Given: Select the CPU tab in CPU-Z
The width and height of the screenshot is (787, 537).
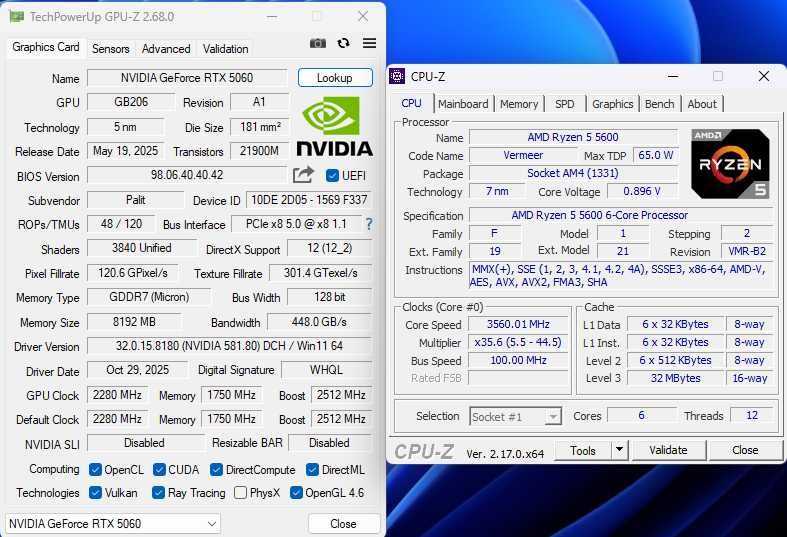Looking at the screenshot, I should (412, 103).
